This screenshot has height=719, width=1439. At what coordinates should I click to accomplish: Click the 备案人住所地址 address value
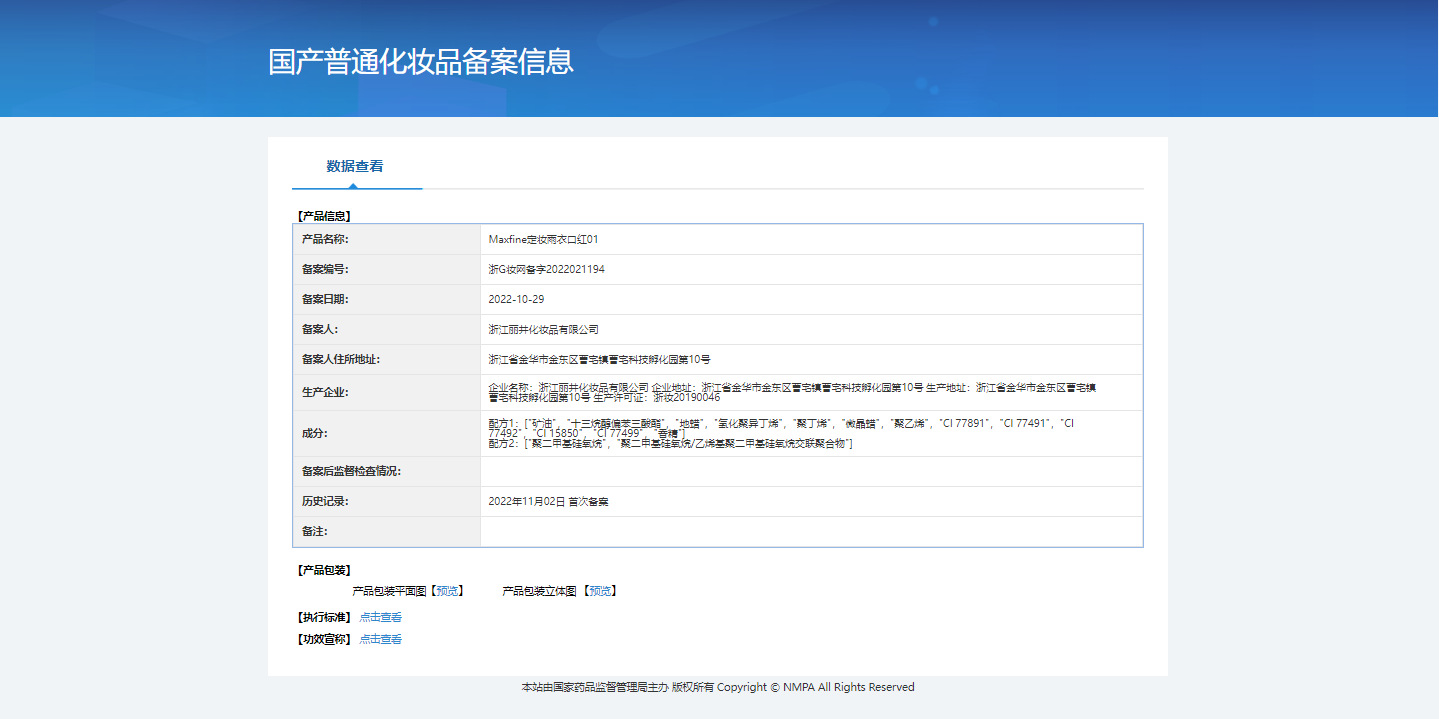(599, 360)
